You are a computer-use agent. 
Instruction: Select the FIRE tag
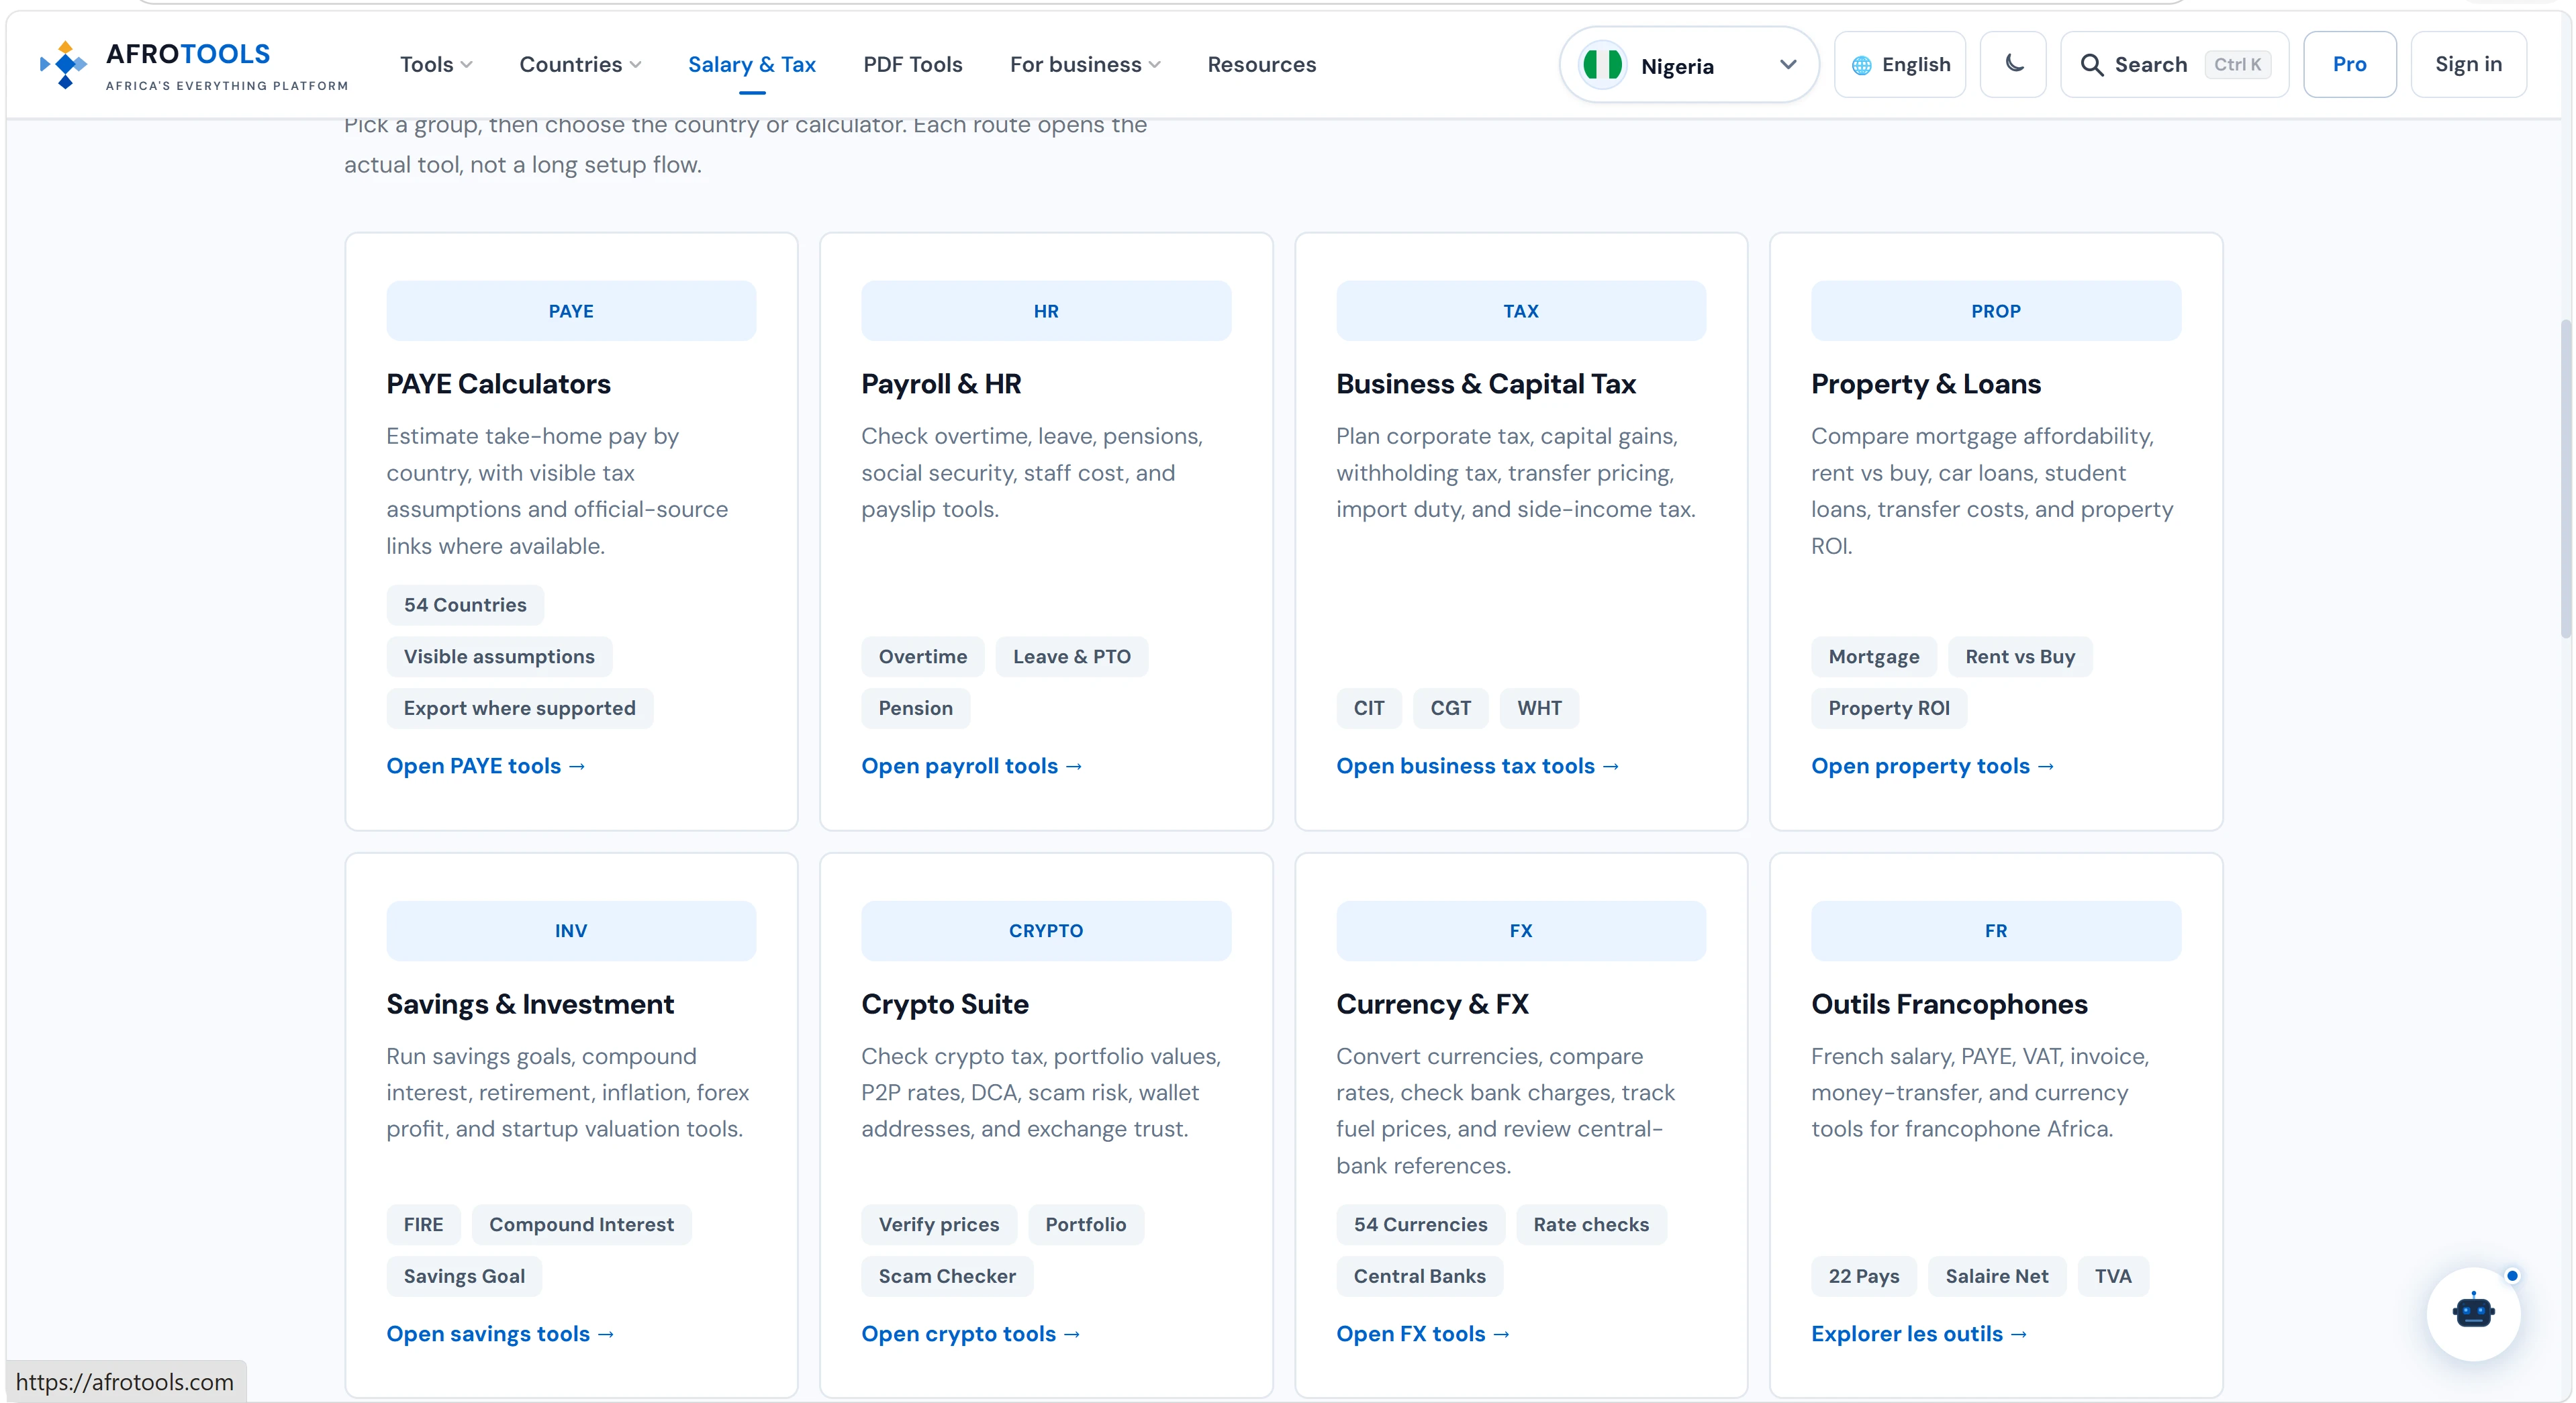click(x=424, y=1225)
